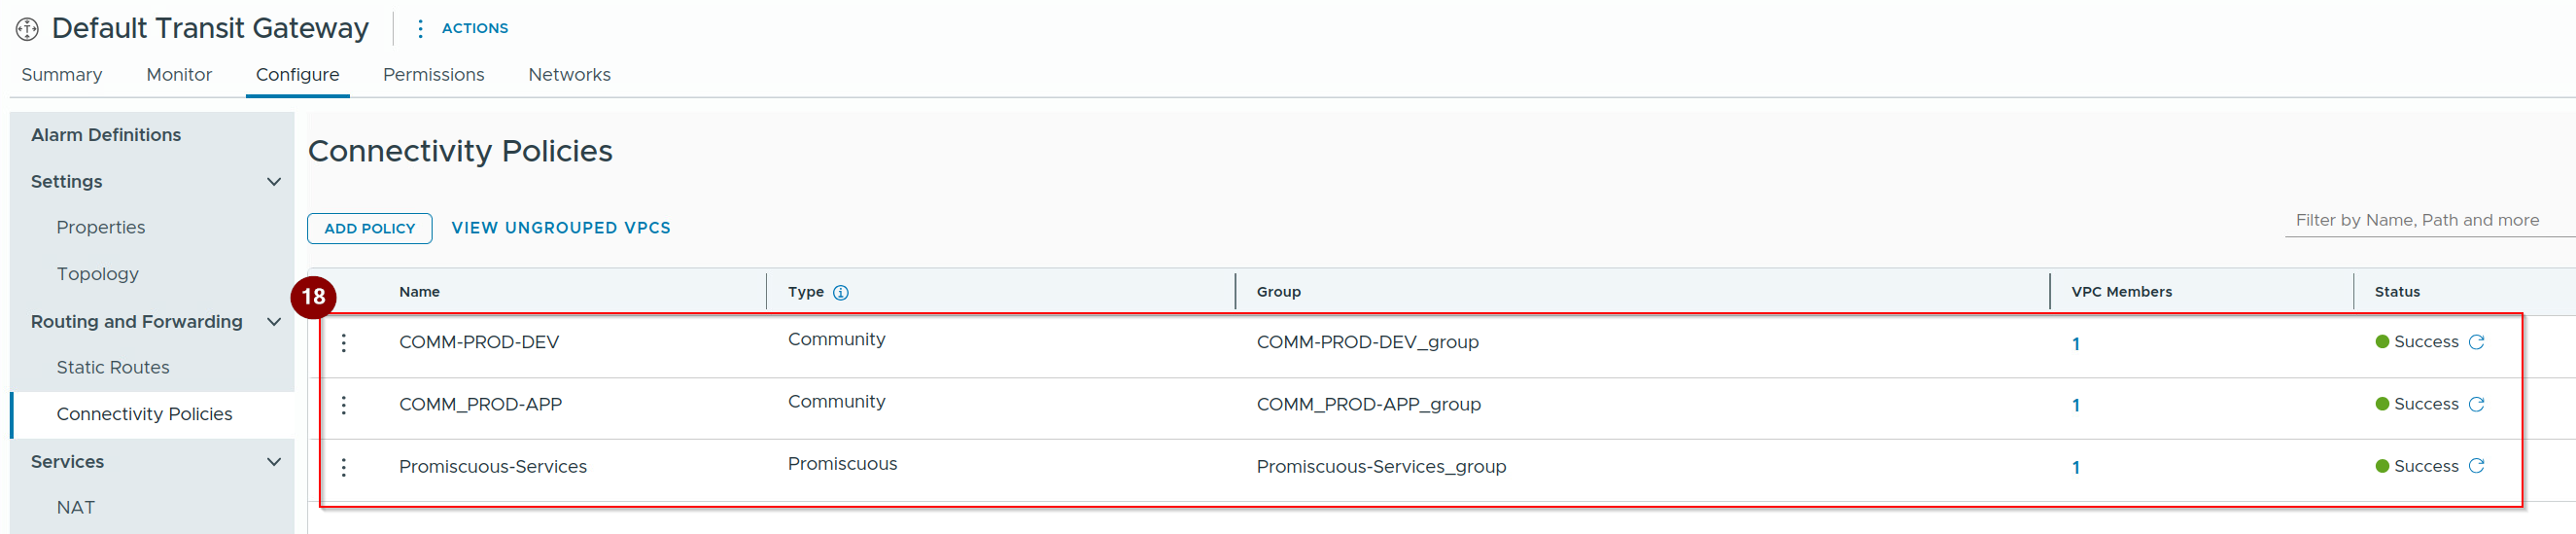
Task: Focus the Filter by Name field
Action: pos(2429,220)
